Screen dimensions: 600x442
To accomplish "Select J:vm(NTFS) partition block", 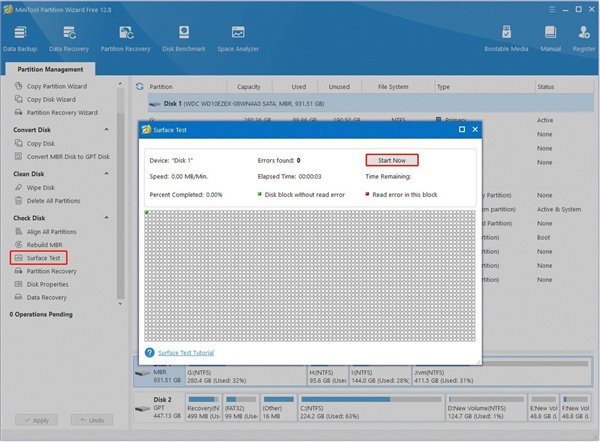I will (x=501, y=375).
